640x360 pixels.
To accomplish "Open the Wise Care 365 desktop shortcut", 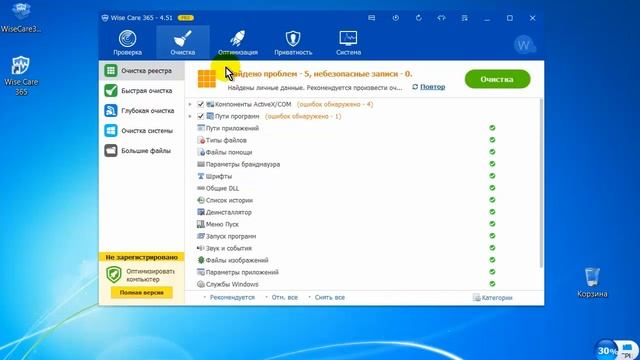I will [21, 76].
